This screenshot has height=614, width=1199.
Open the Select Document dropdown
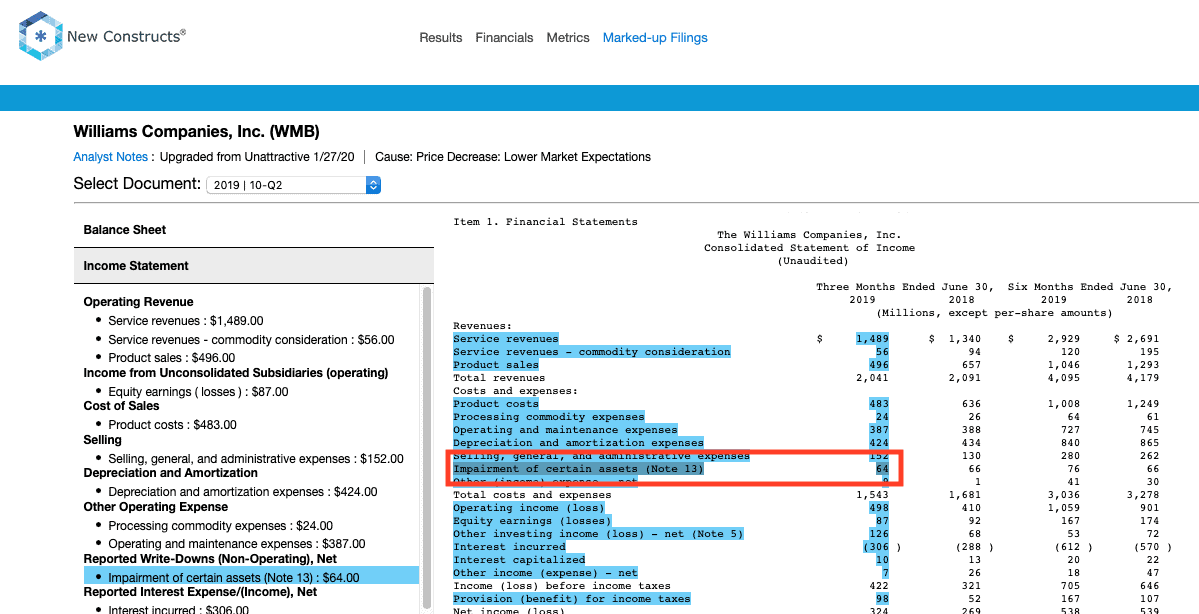tap(294, 184)
